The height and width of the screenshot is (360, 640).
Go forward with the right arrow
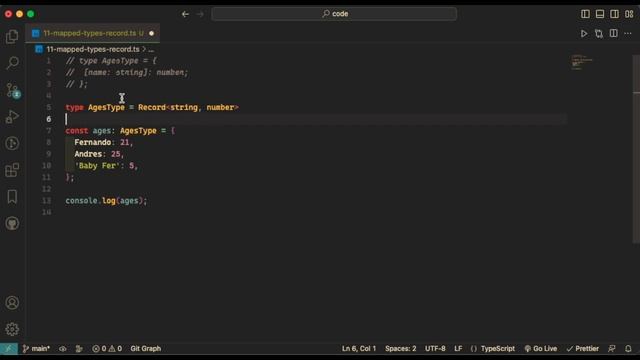click(x=200, y=14)
